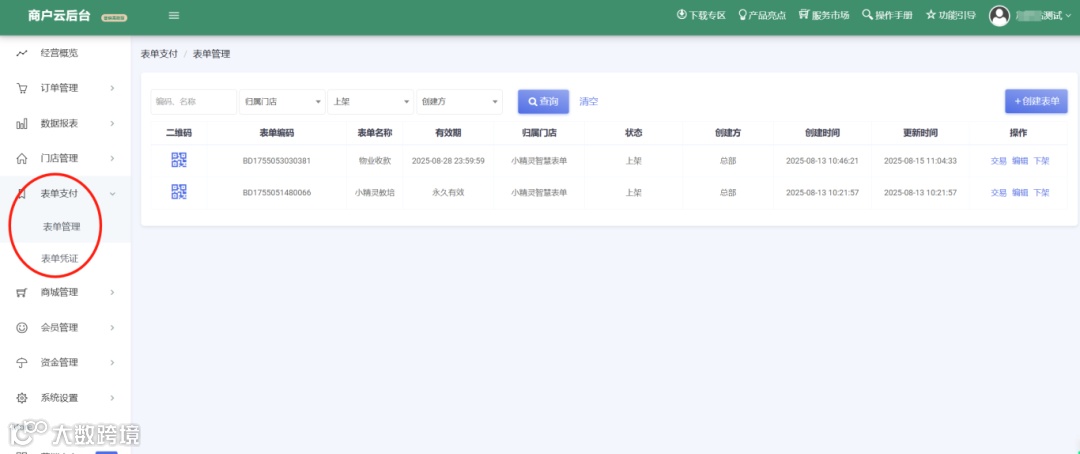Viewport: 1080px width, 454px height.
Task: Click the 产品亮点 lightbulb icon
Action: pyautogui.click(x=742, y=14)
